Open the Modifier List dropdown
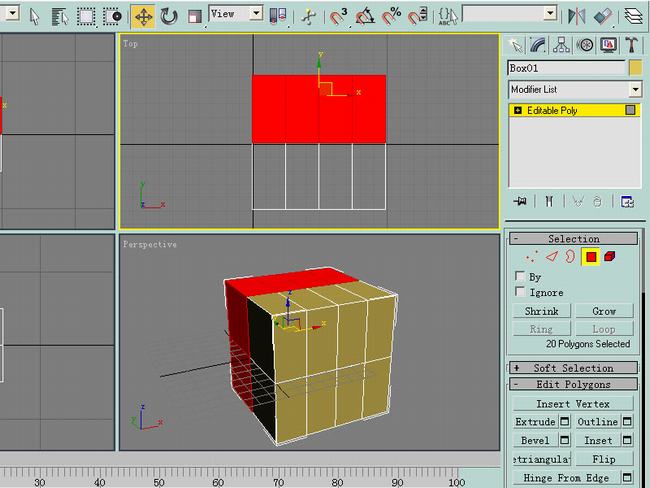Image resolution: width=650 pixels, height=488 pixels. pyautogui.click(x=635, y=89)
